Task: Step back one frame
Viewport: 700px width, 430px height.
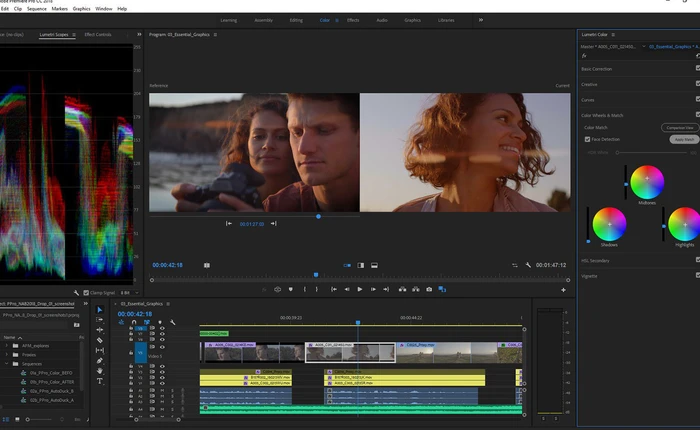Action: [347, 289]
